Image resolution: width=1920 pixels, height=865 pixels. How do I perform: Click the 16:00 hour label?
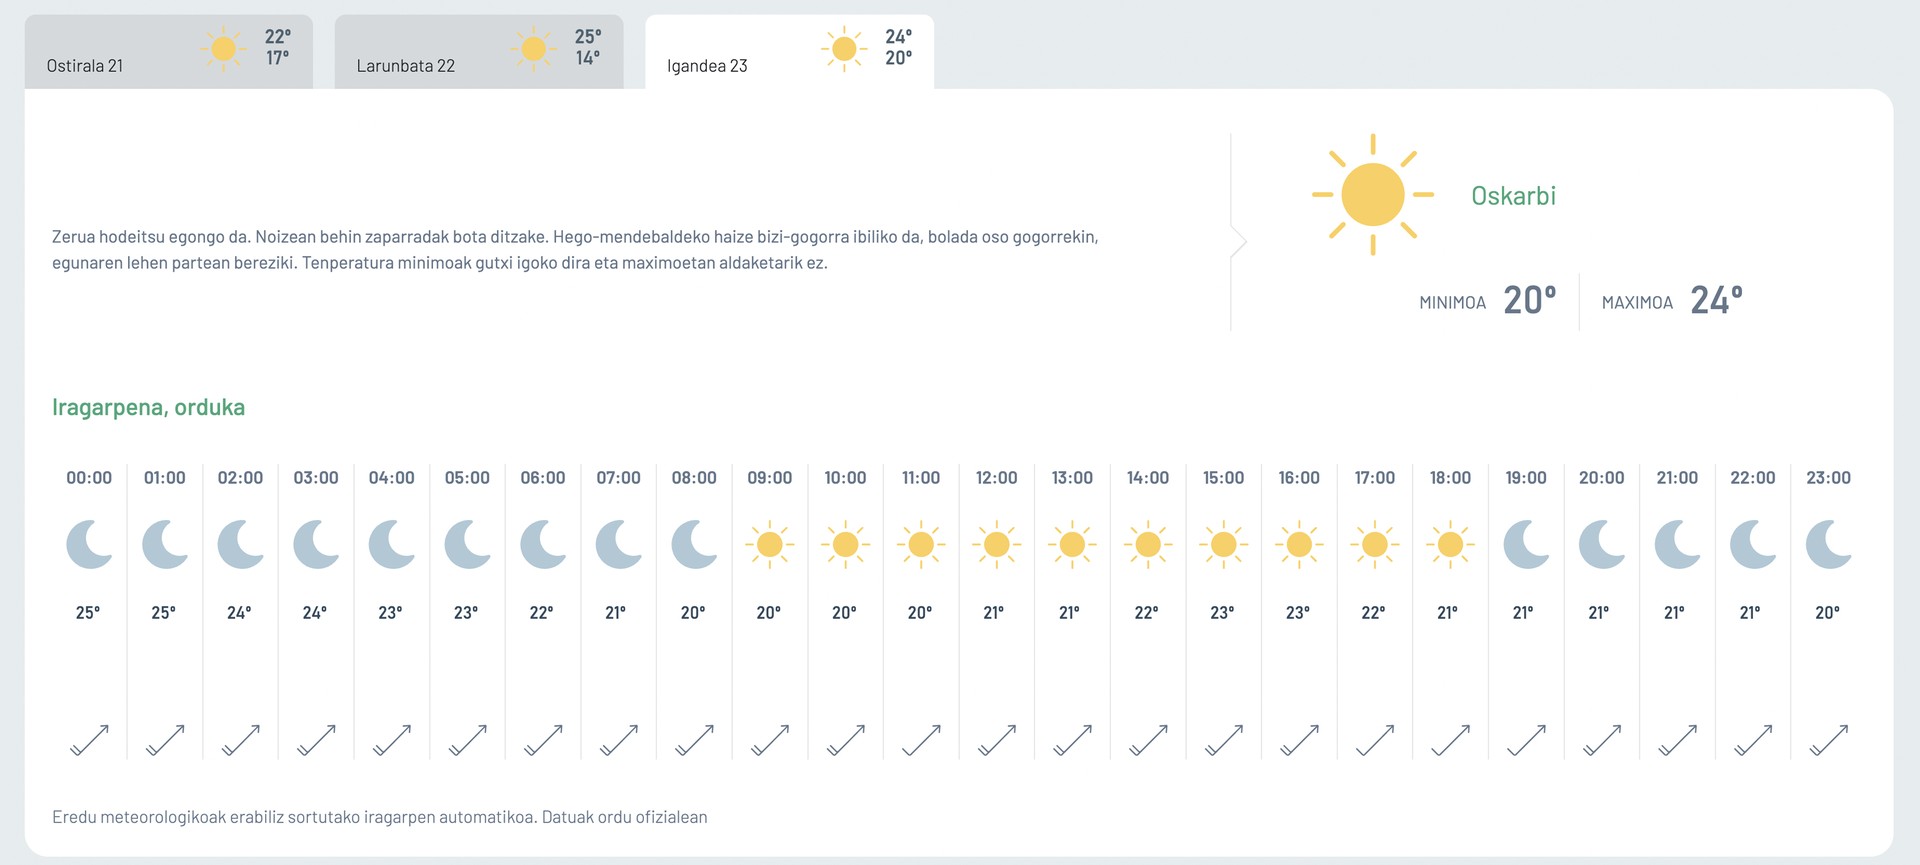1299,478
